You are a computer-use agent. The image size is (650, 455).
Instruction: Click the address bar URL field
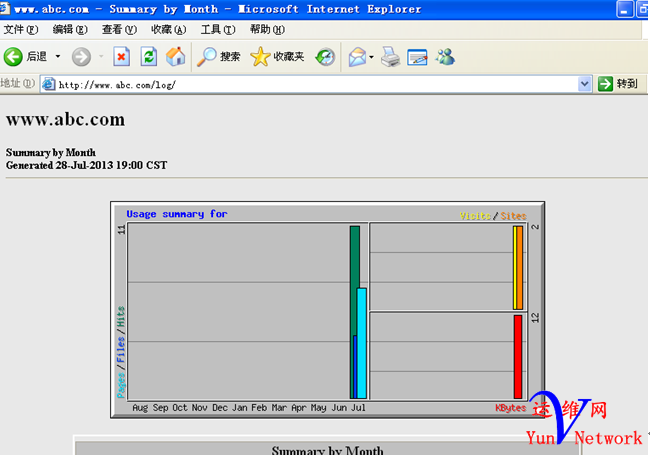pos(315,85)
